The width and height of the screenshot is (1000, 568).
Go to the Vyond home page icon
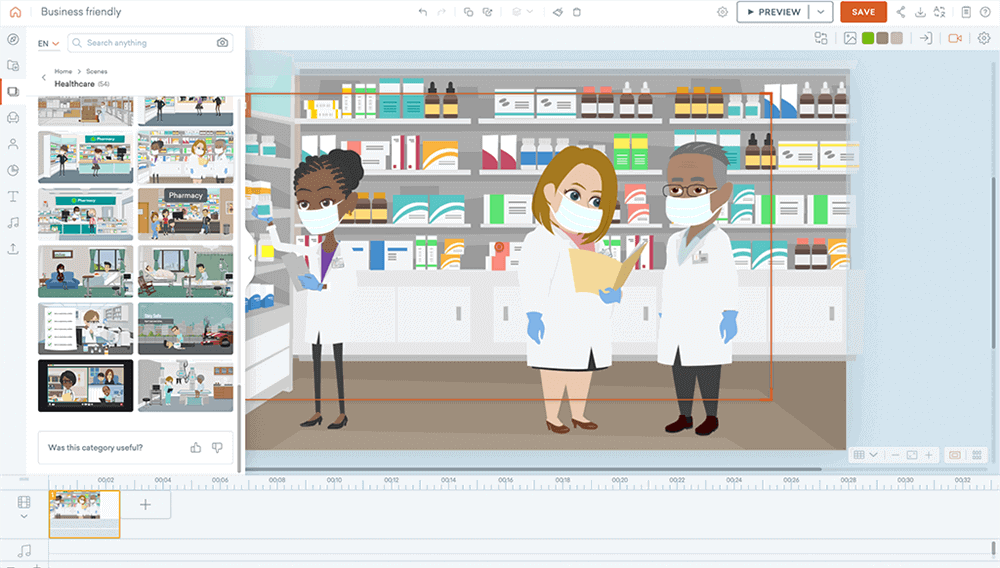click(15, 12)
